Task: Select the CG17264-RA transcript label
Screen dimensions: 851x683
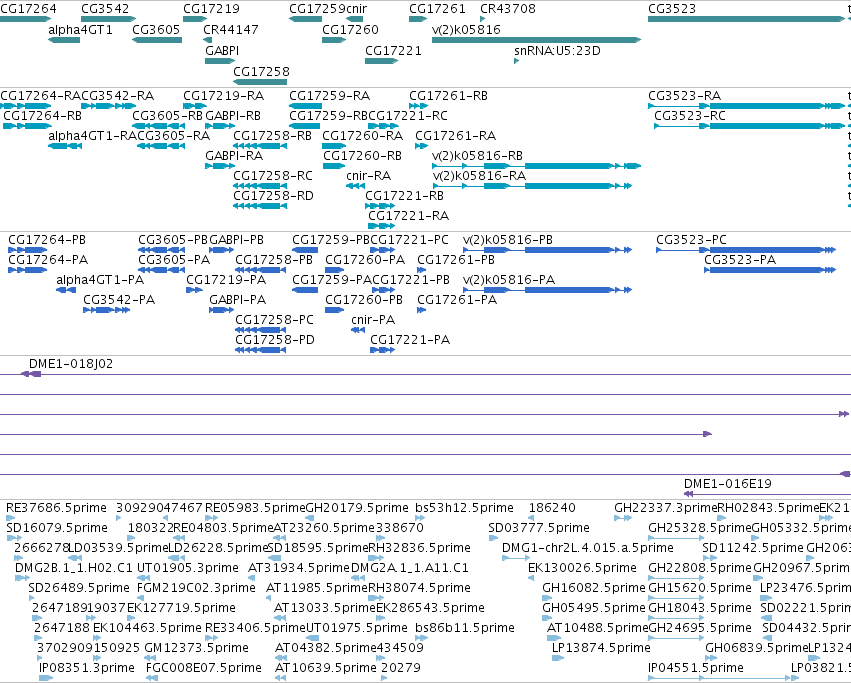Action: tap(40, 96)
